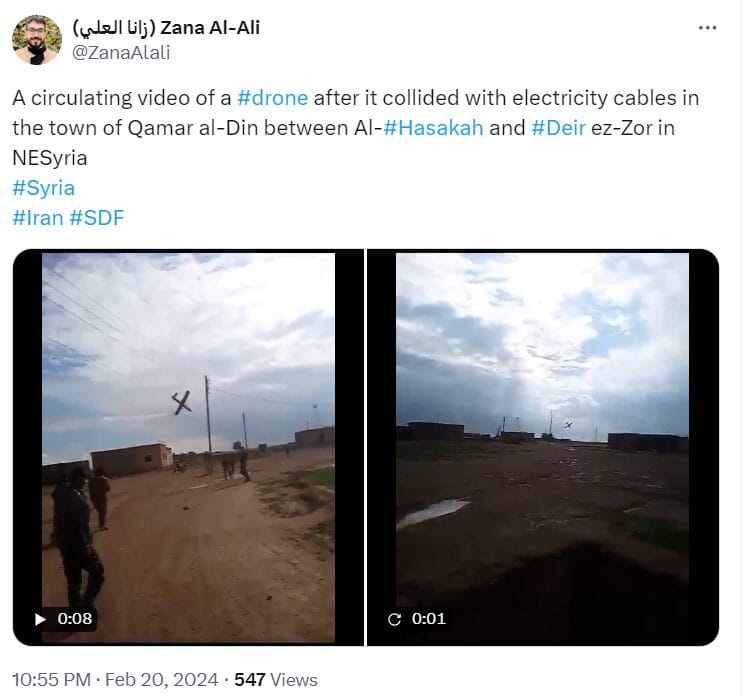745x696 pixels.
Task: Open the @ZanaAlali handle
Action: click(121, 52)
